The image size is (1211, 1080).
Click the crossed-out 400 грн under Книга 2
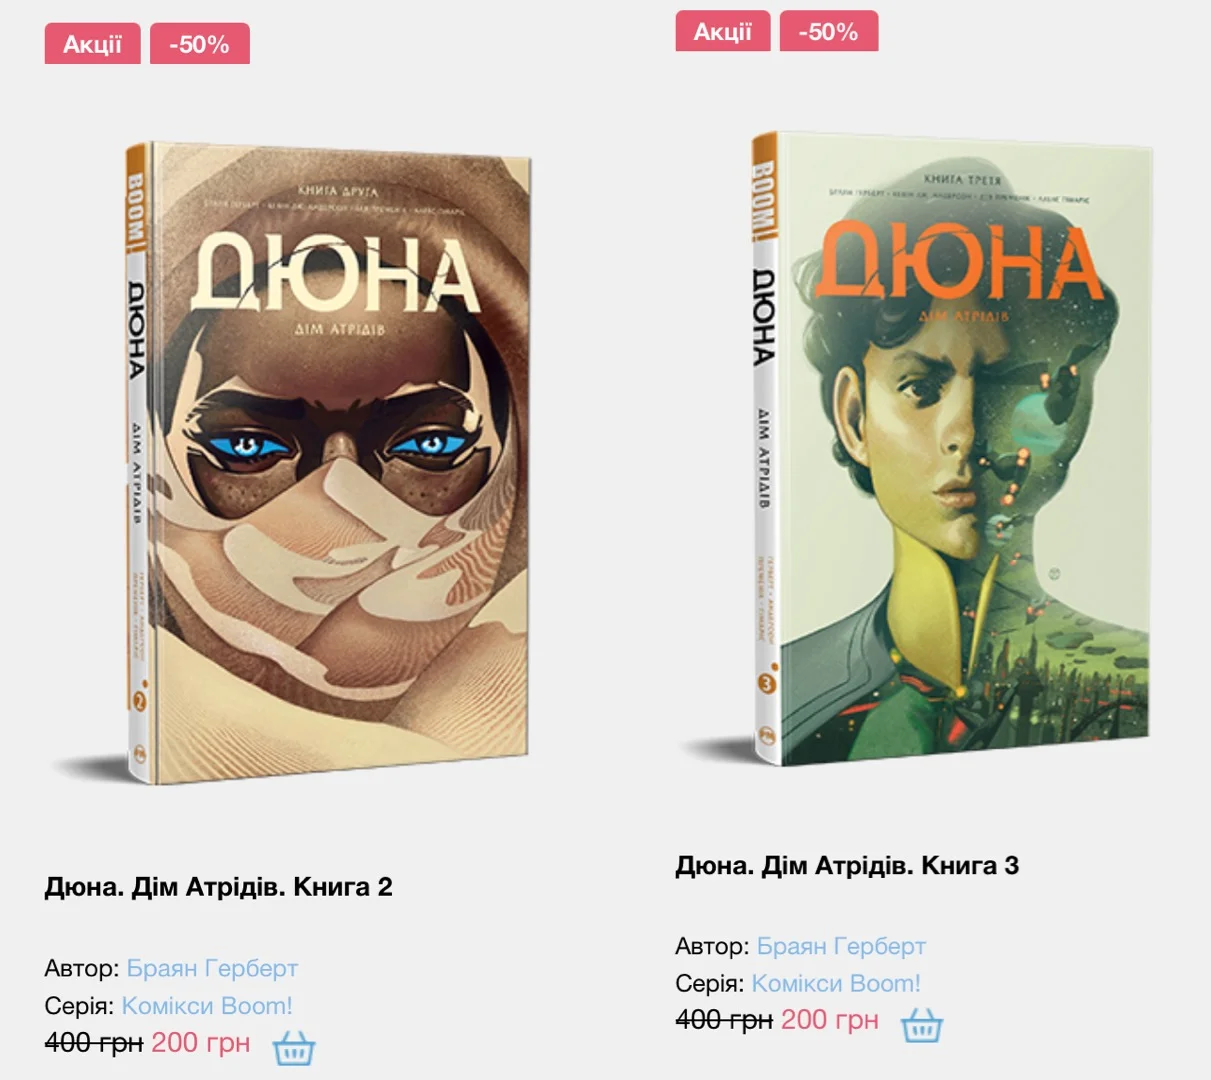pyautogui.click(x=94, y=1043)
